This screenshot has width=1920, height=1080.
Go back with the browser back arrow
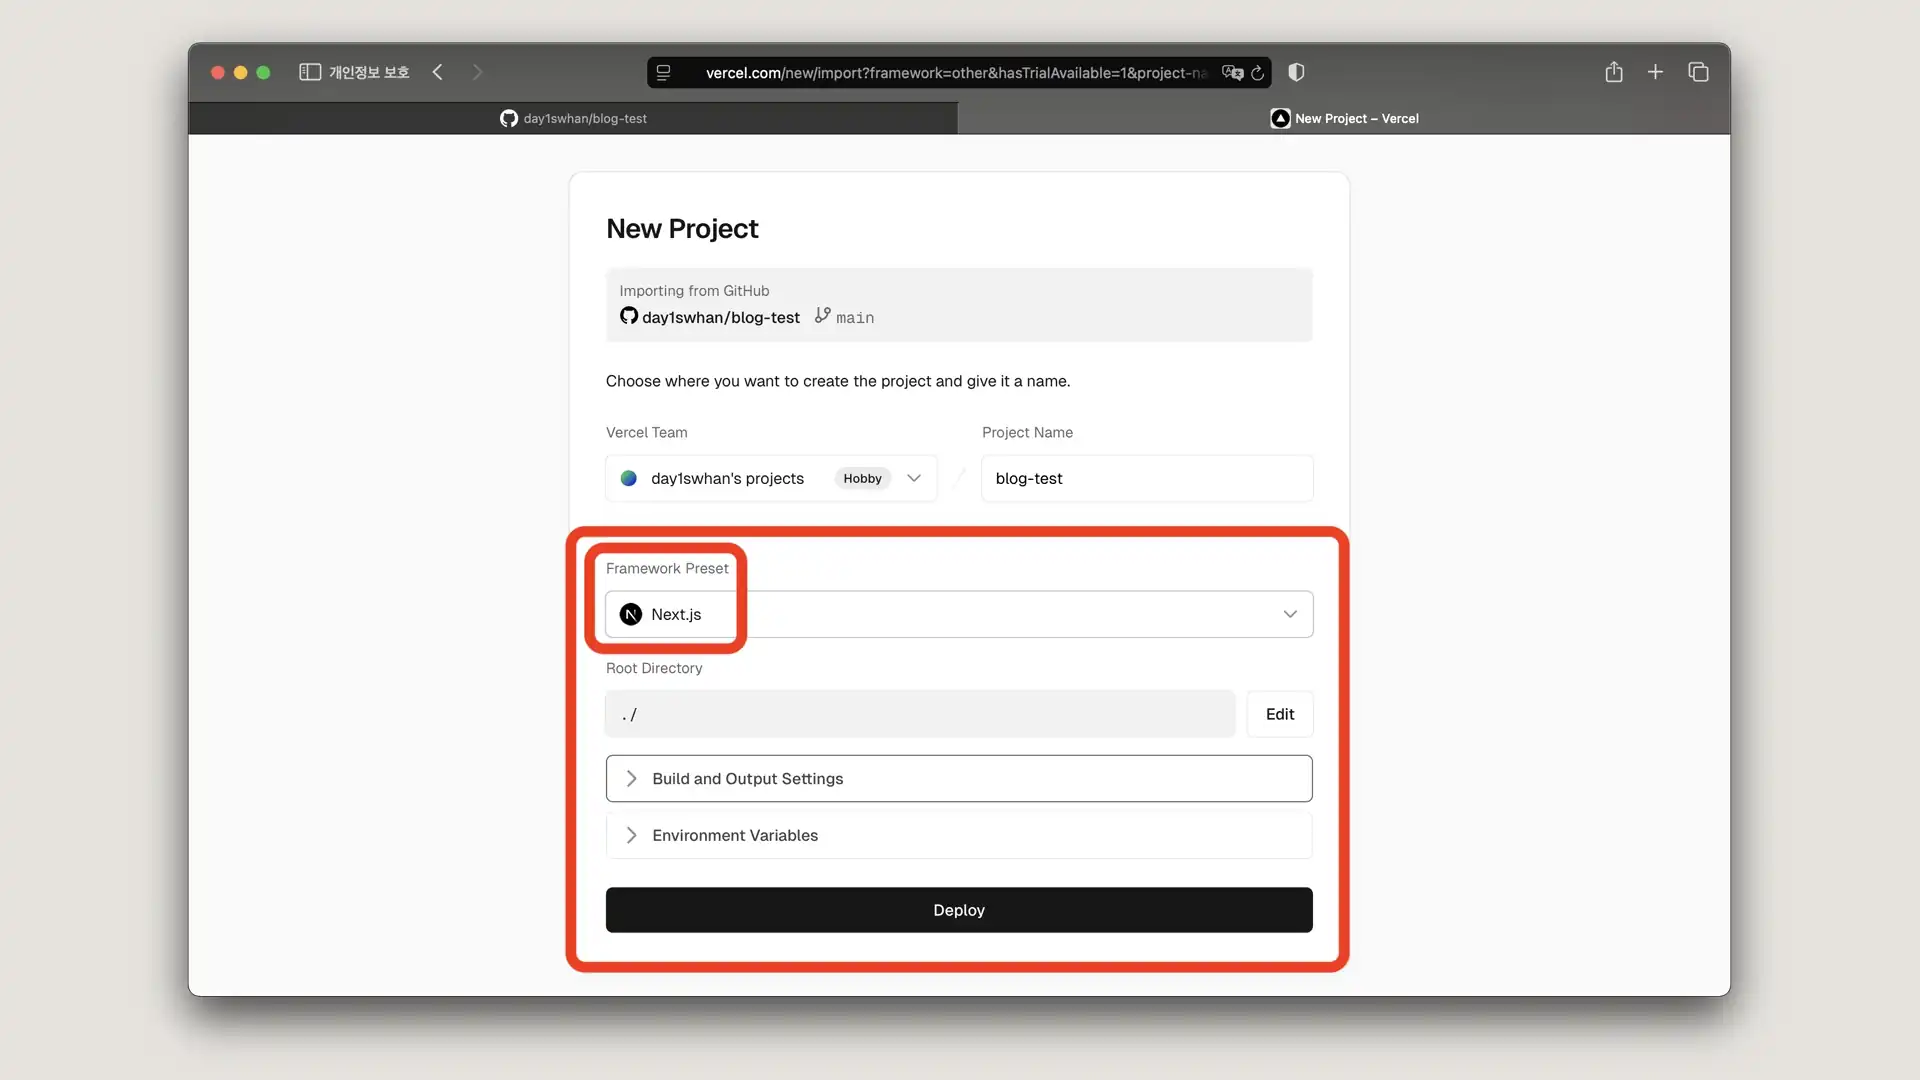(x=438, y=72)
